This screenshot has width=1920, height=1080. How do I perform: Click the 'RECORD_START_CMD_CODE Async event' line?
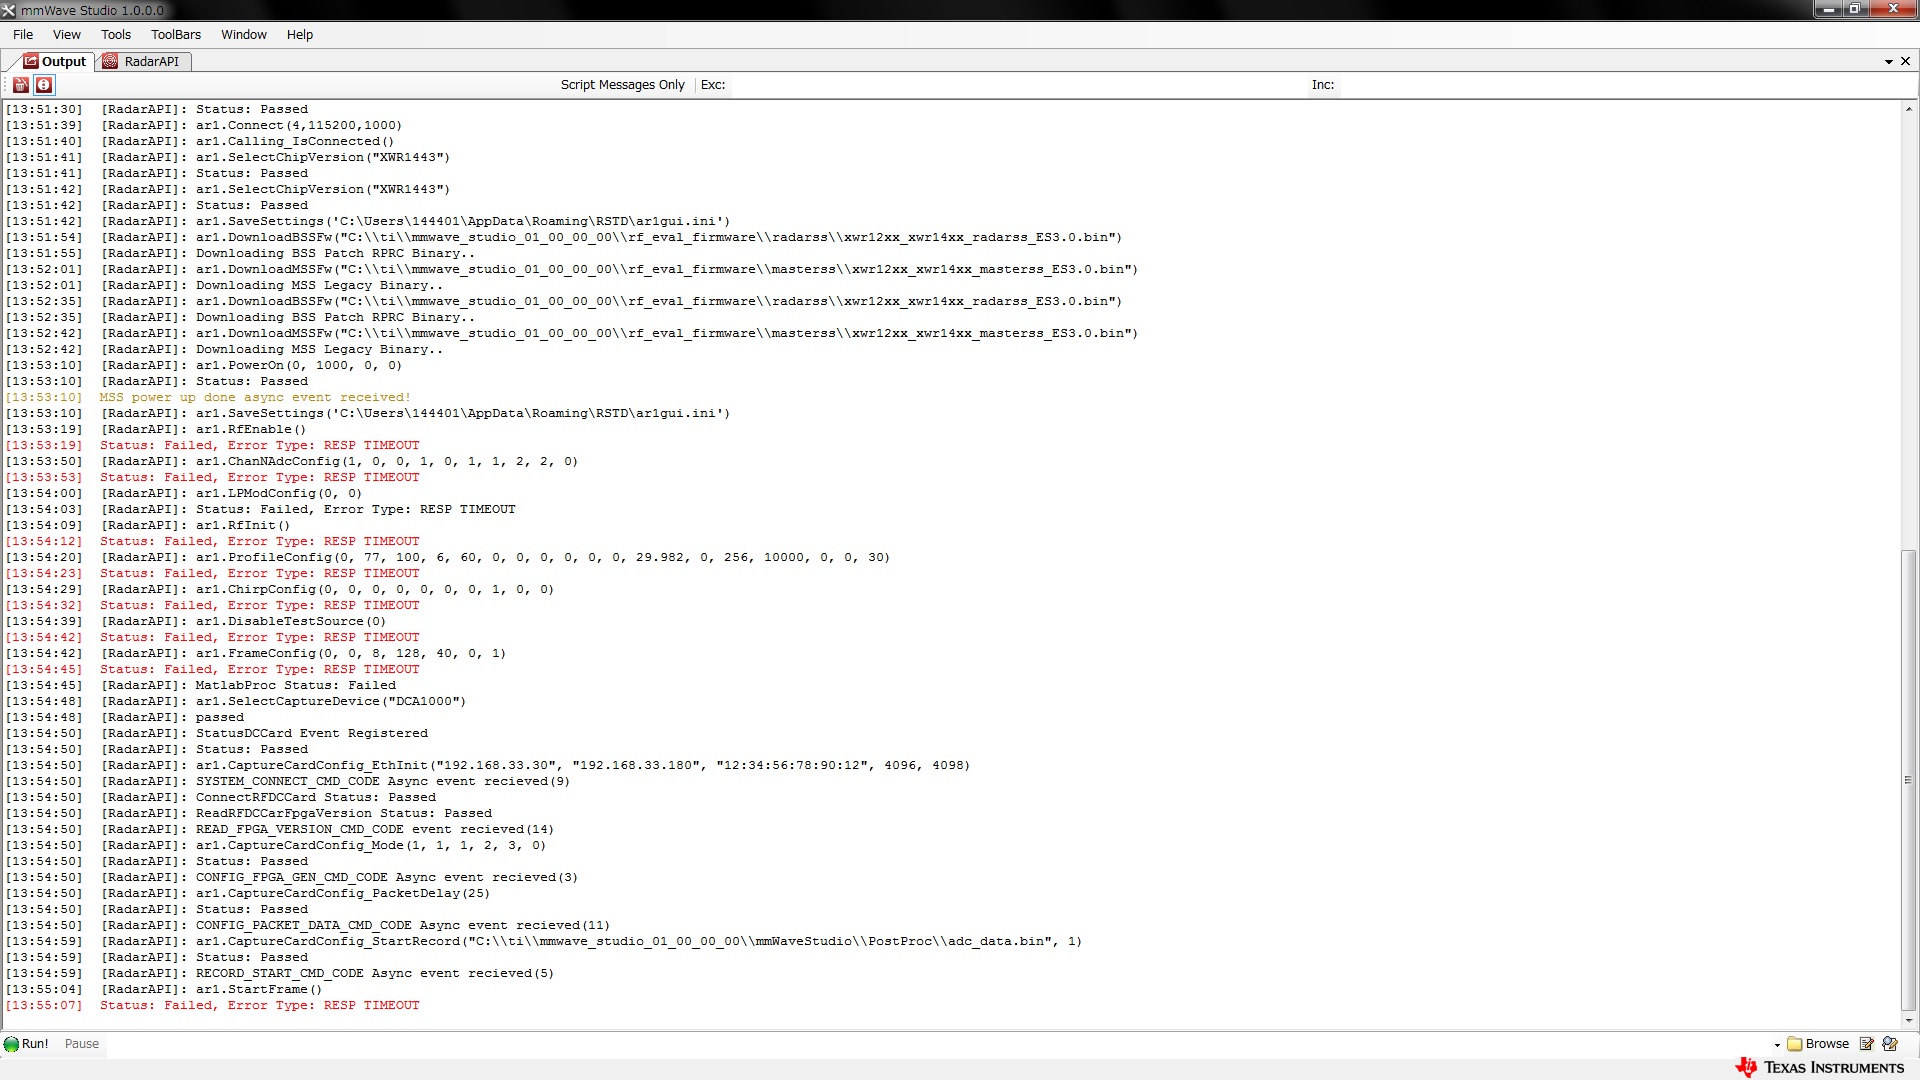pyautogui.click(x=279, y=973)
